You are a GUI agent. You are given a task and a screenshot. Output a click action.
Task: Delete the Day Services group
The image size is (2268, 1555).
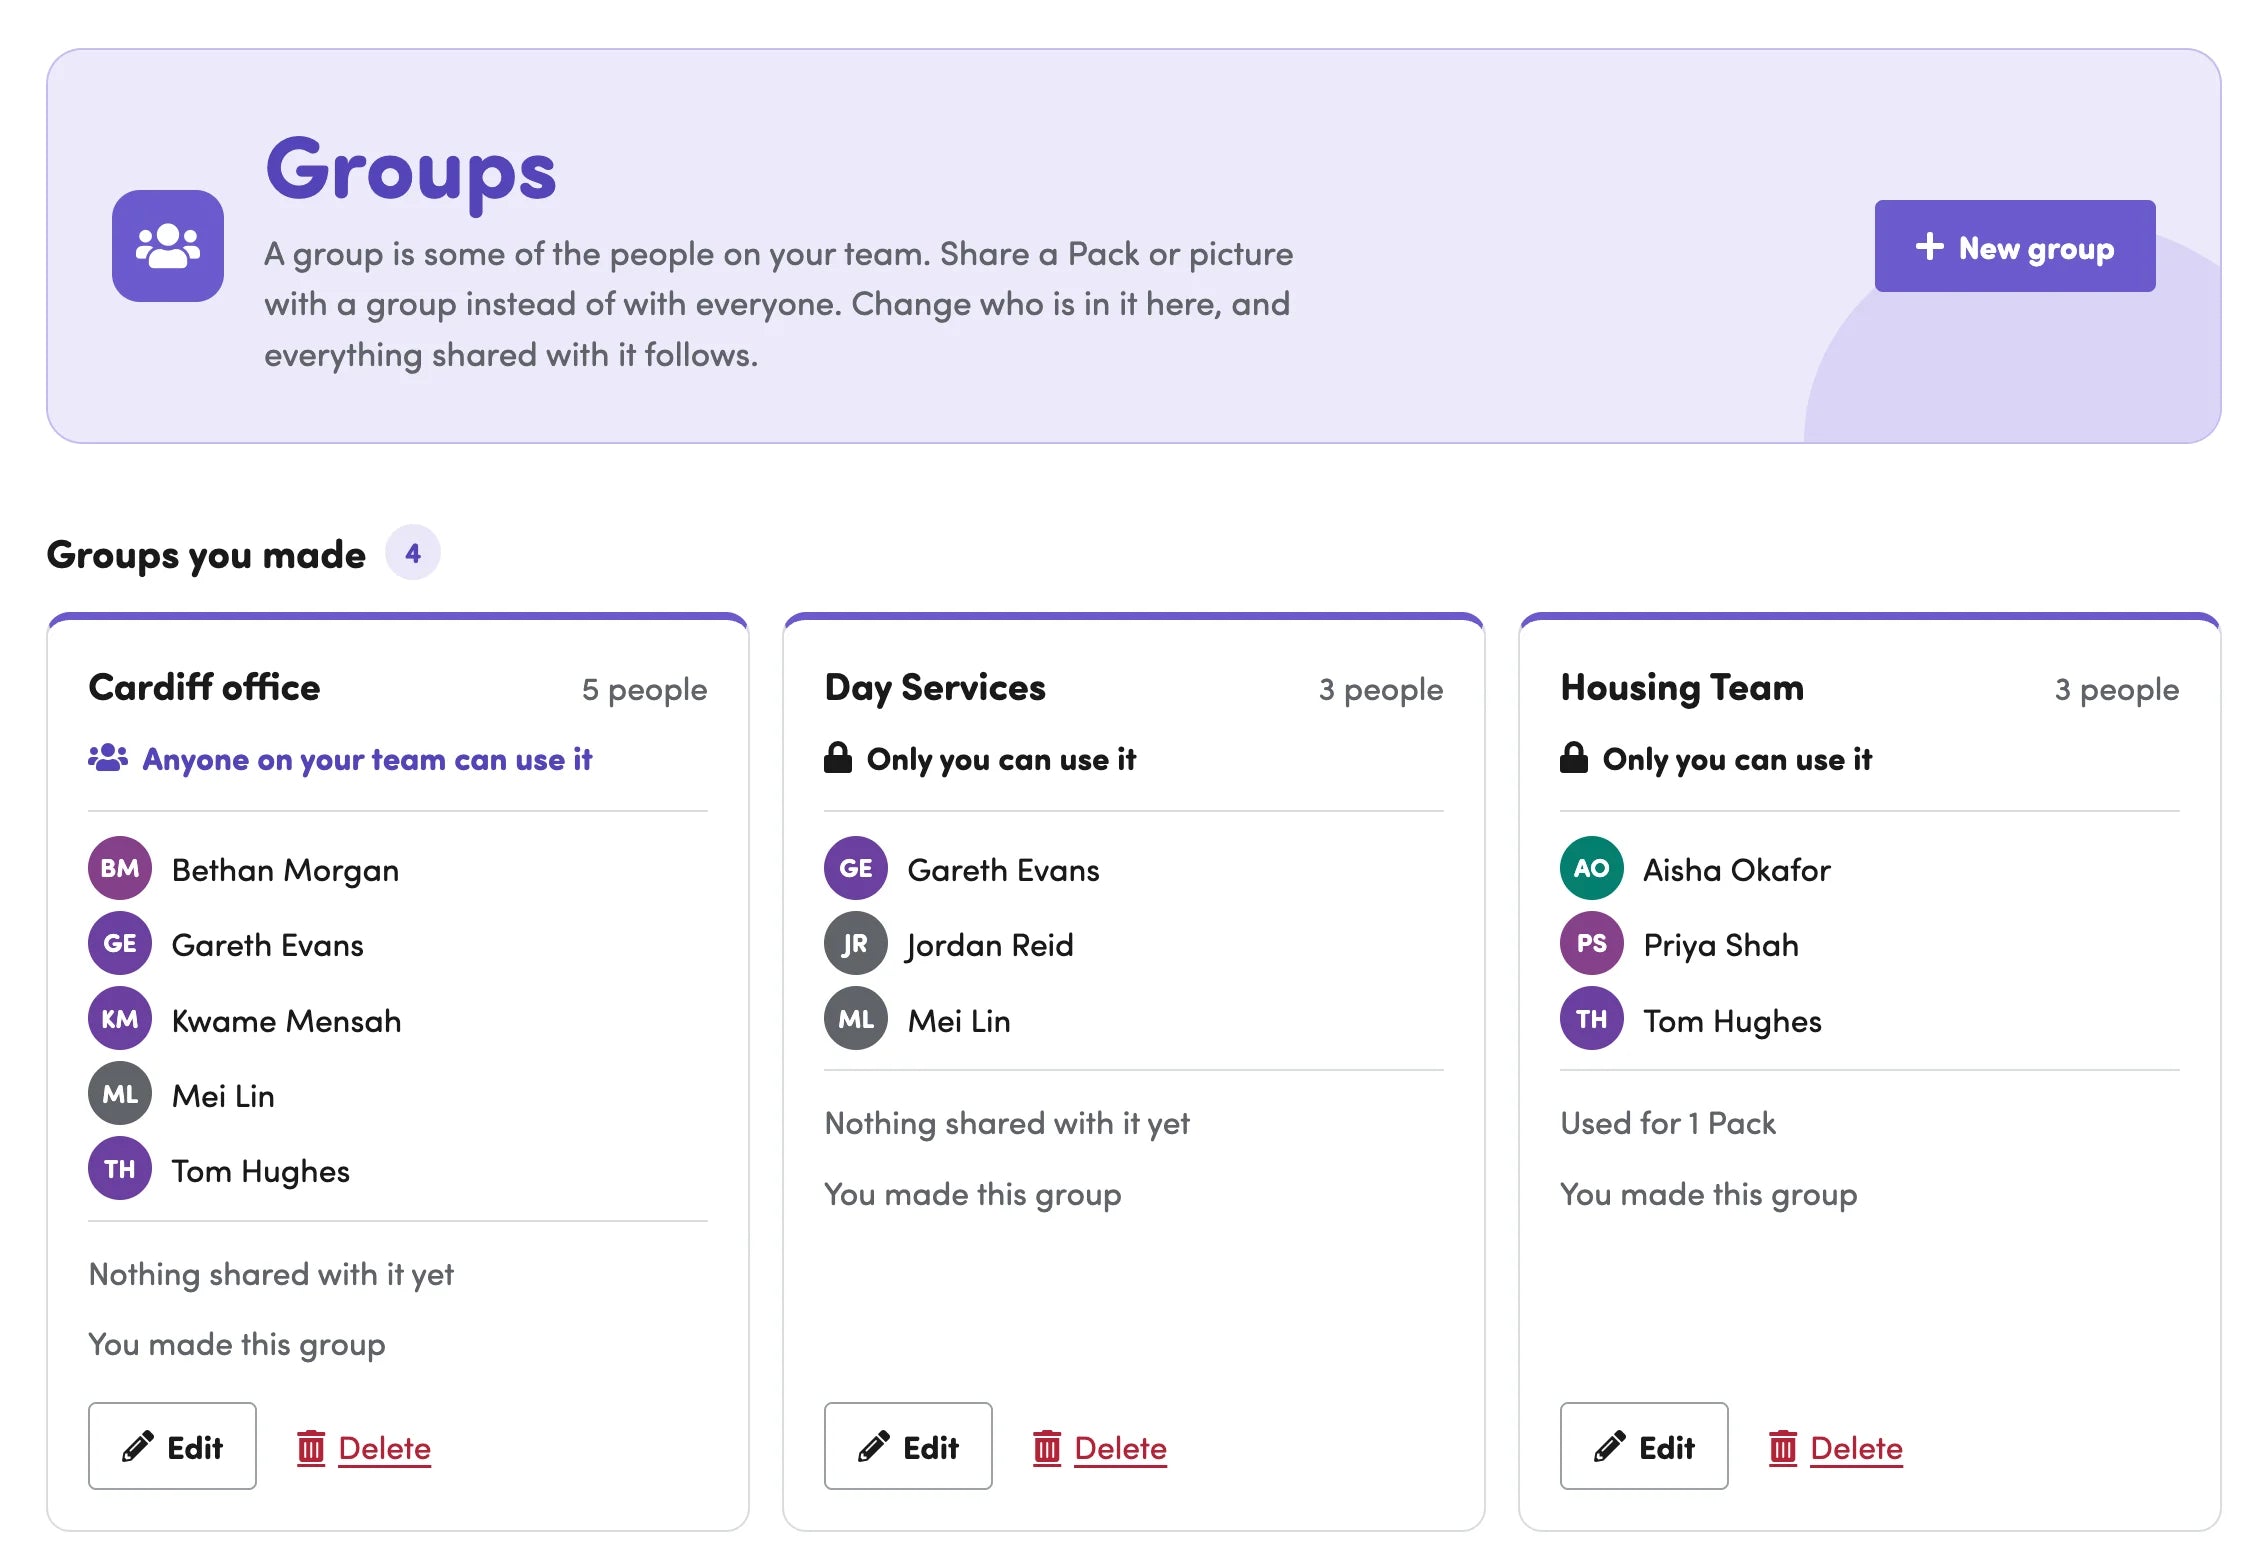1100,1448
